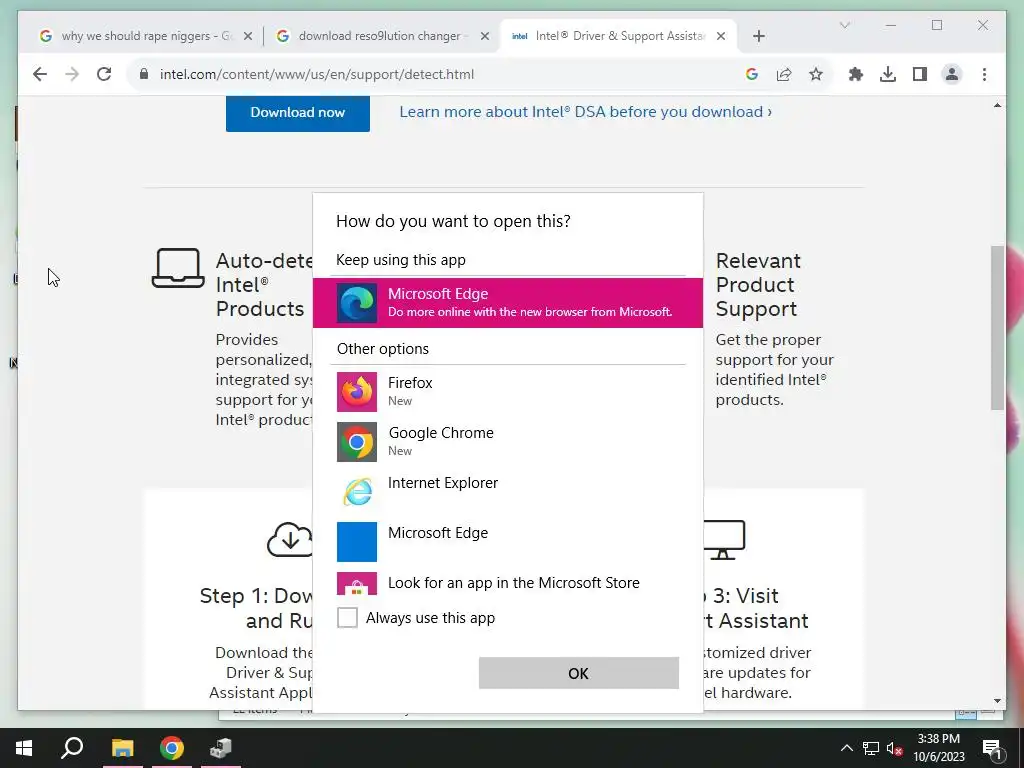Bookmark this page with the star icon

[816, 74]
